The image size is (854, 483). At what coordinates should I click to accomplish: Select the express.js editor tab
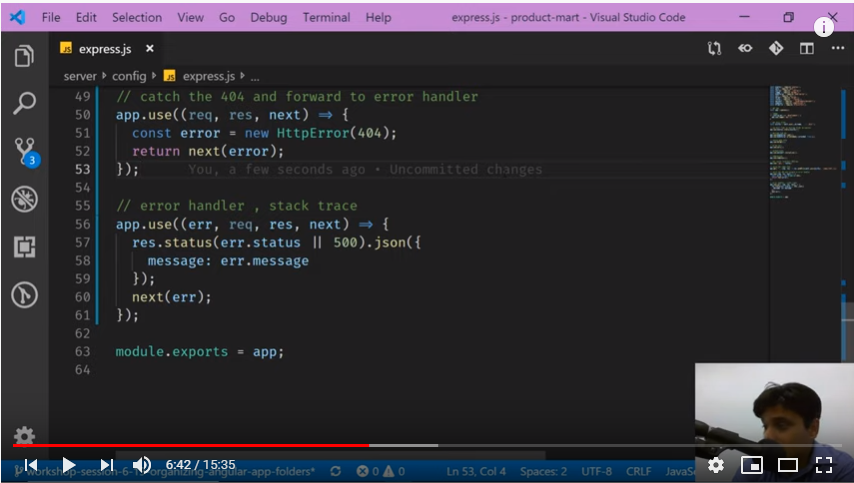[102, 48]
